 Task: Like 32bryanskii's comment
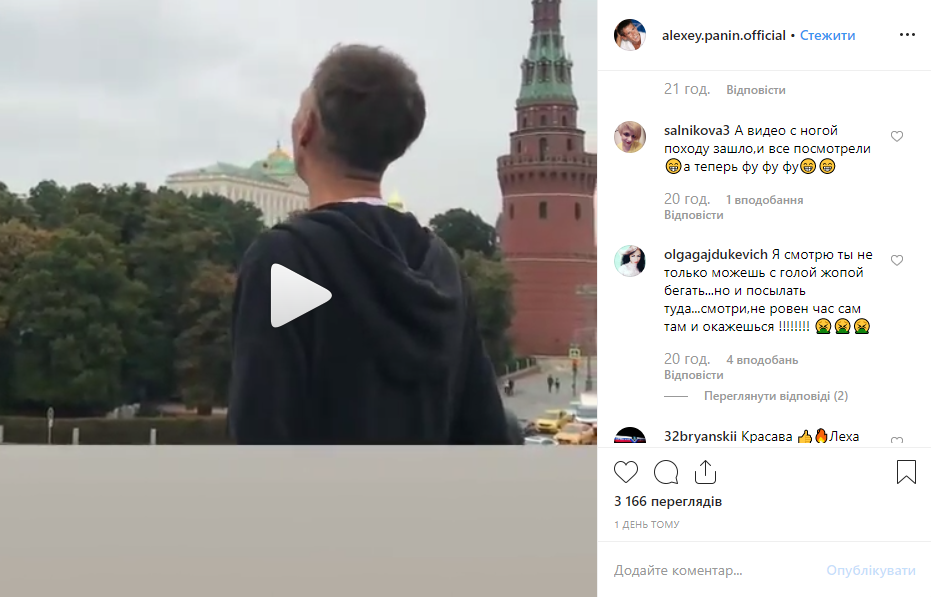point(897,440)
